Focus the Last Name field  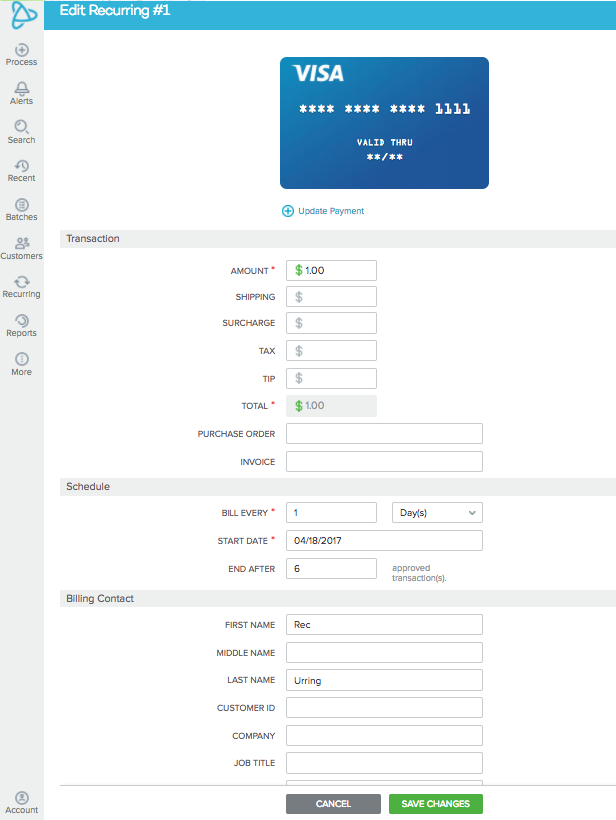point(384,680)
